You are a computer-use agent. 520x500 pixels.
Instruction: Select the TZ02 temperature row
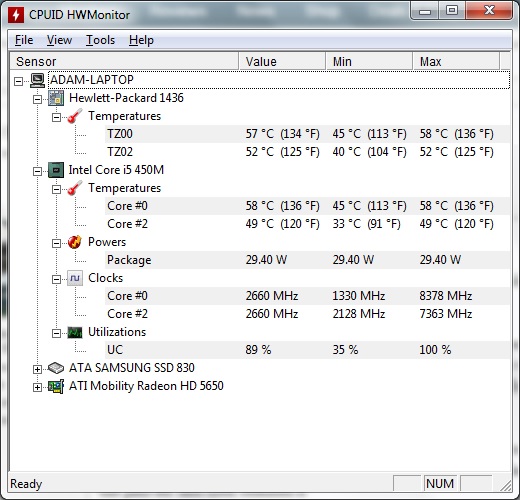click(307, 152)
